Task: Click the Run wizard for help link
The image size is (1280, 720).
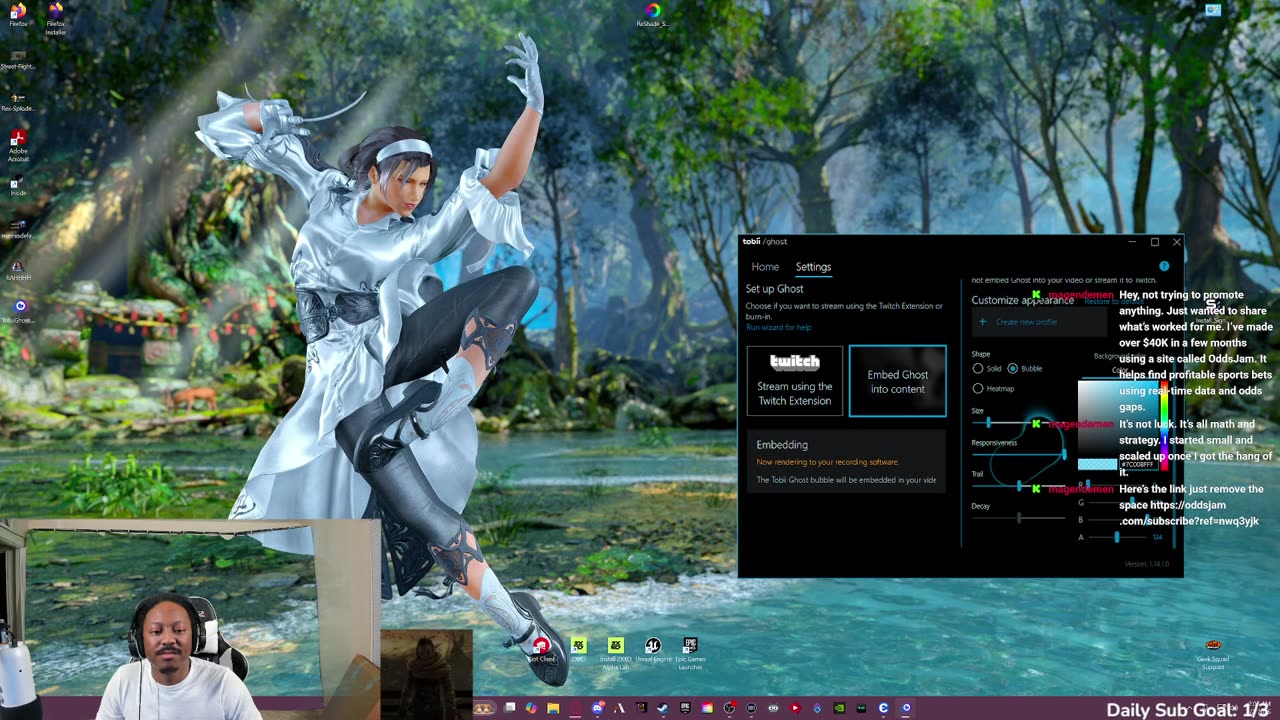Action: click(x=779, y=327)
